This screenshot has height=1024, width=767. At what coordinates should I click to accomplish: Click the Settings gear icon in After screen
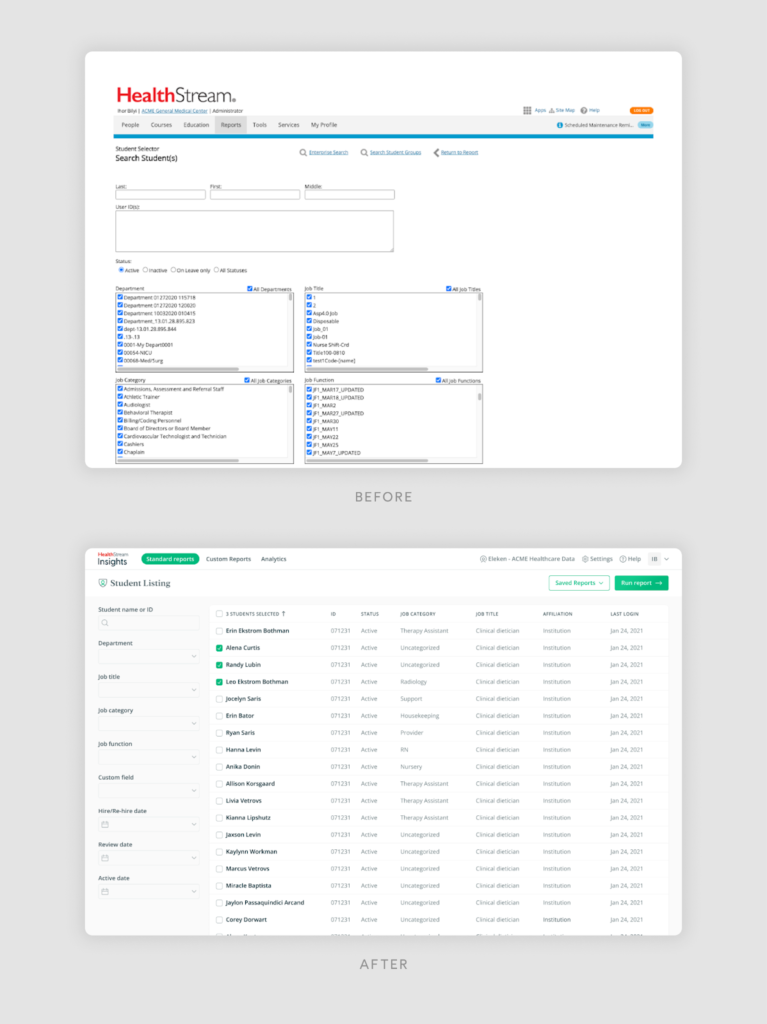click(585, 559)
